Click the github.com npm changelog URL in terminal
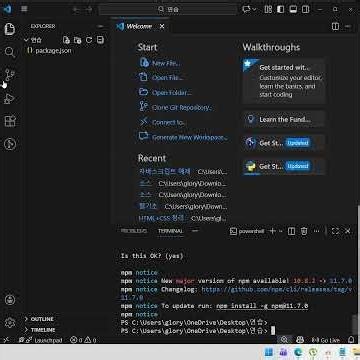Screen dimensions: 360x360 (x=276, y=289)
